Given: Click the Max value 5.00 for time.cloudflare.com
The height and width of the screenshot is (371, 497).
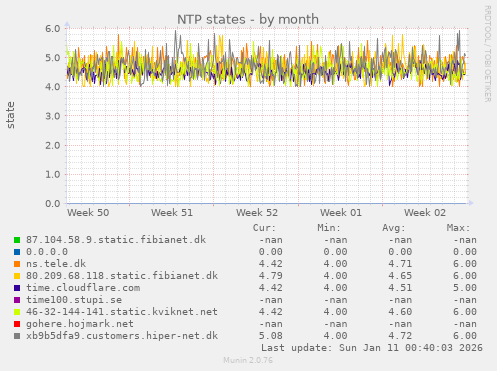Looking at the screenshot, I should click(x=465, y=288).
